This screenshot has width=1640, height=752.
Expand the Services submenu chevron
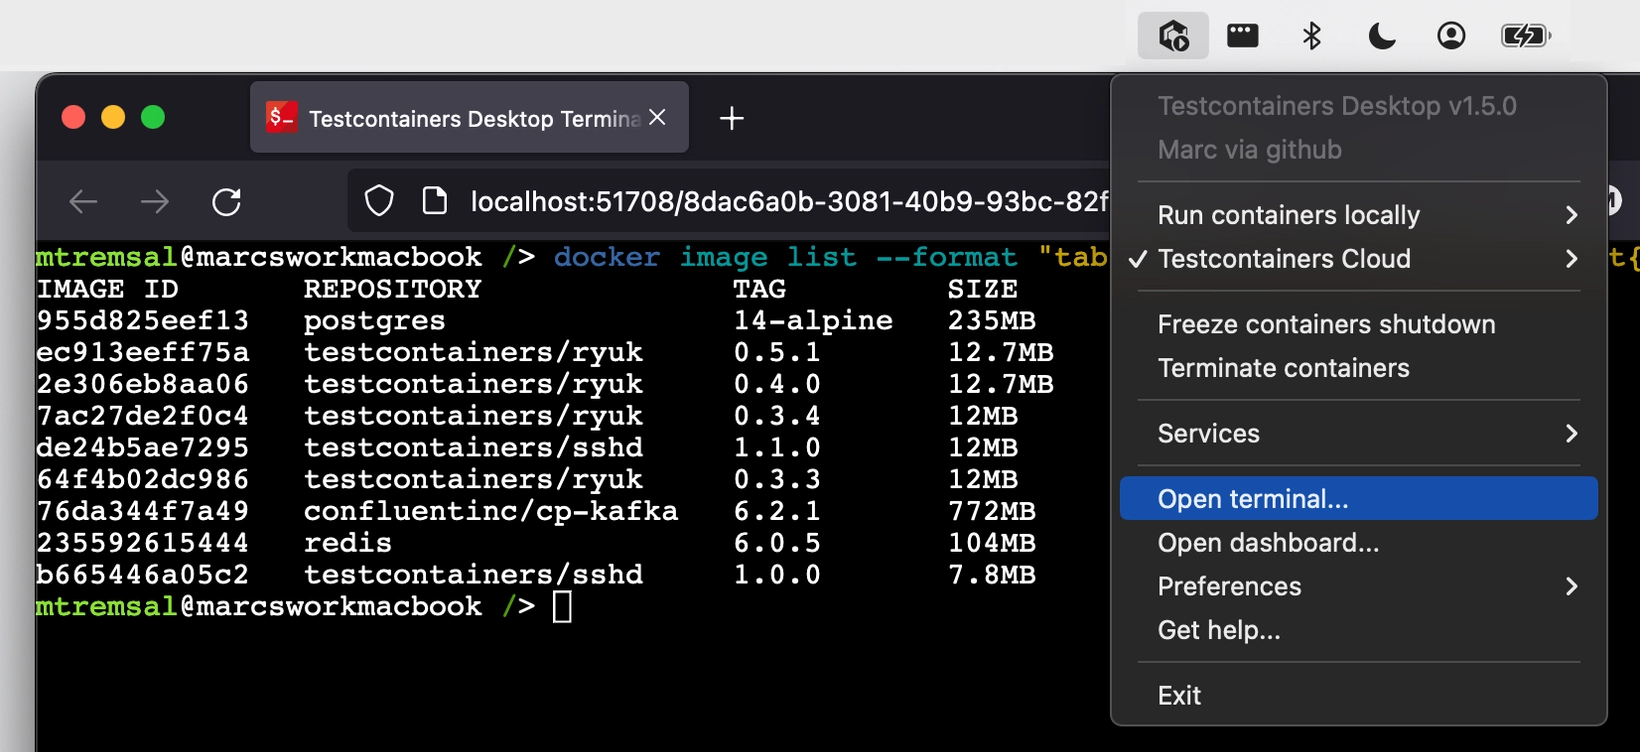pyautogui.click(x=1571, y=433)
